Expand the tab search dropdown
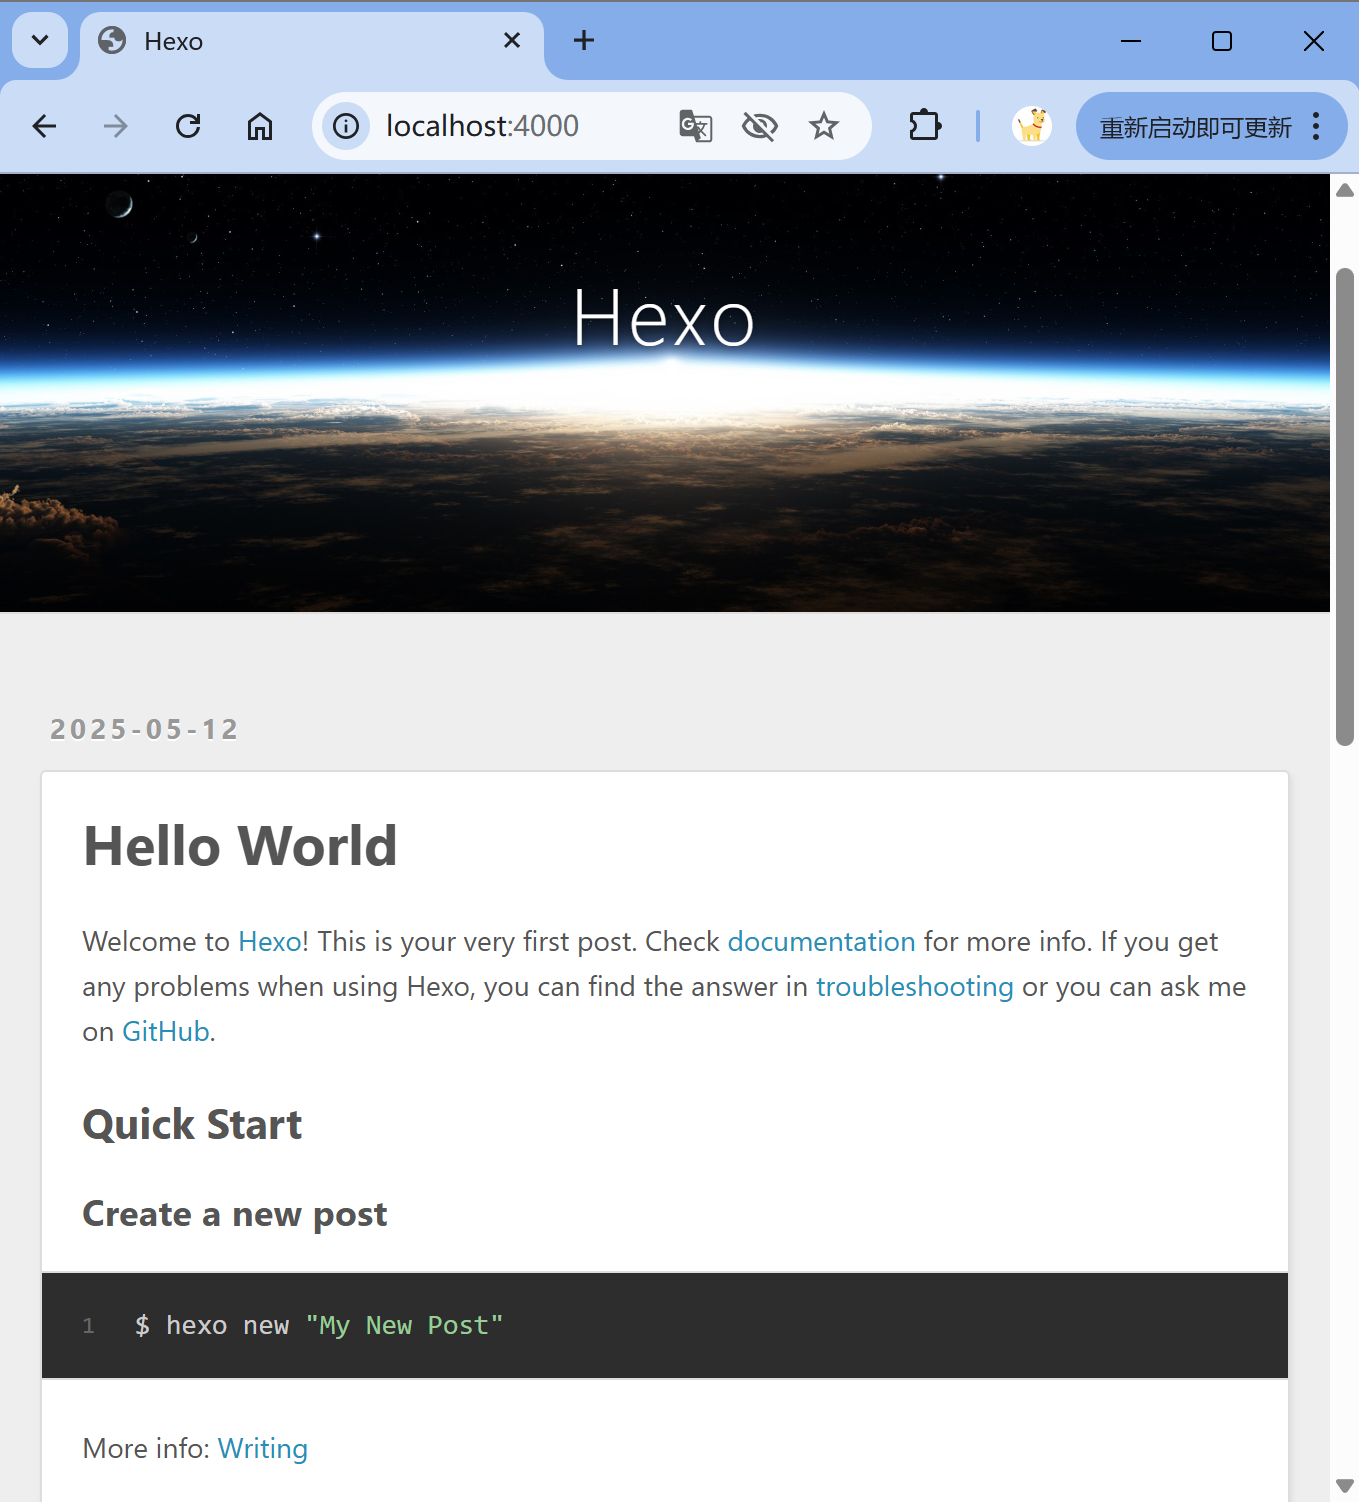This screenshot has height=1502, width=1359. tap(40, 41)
